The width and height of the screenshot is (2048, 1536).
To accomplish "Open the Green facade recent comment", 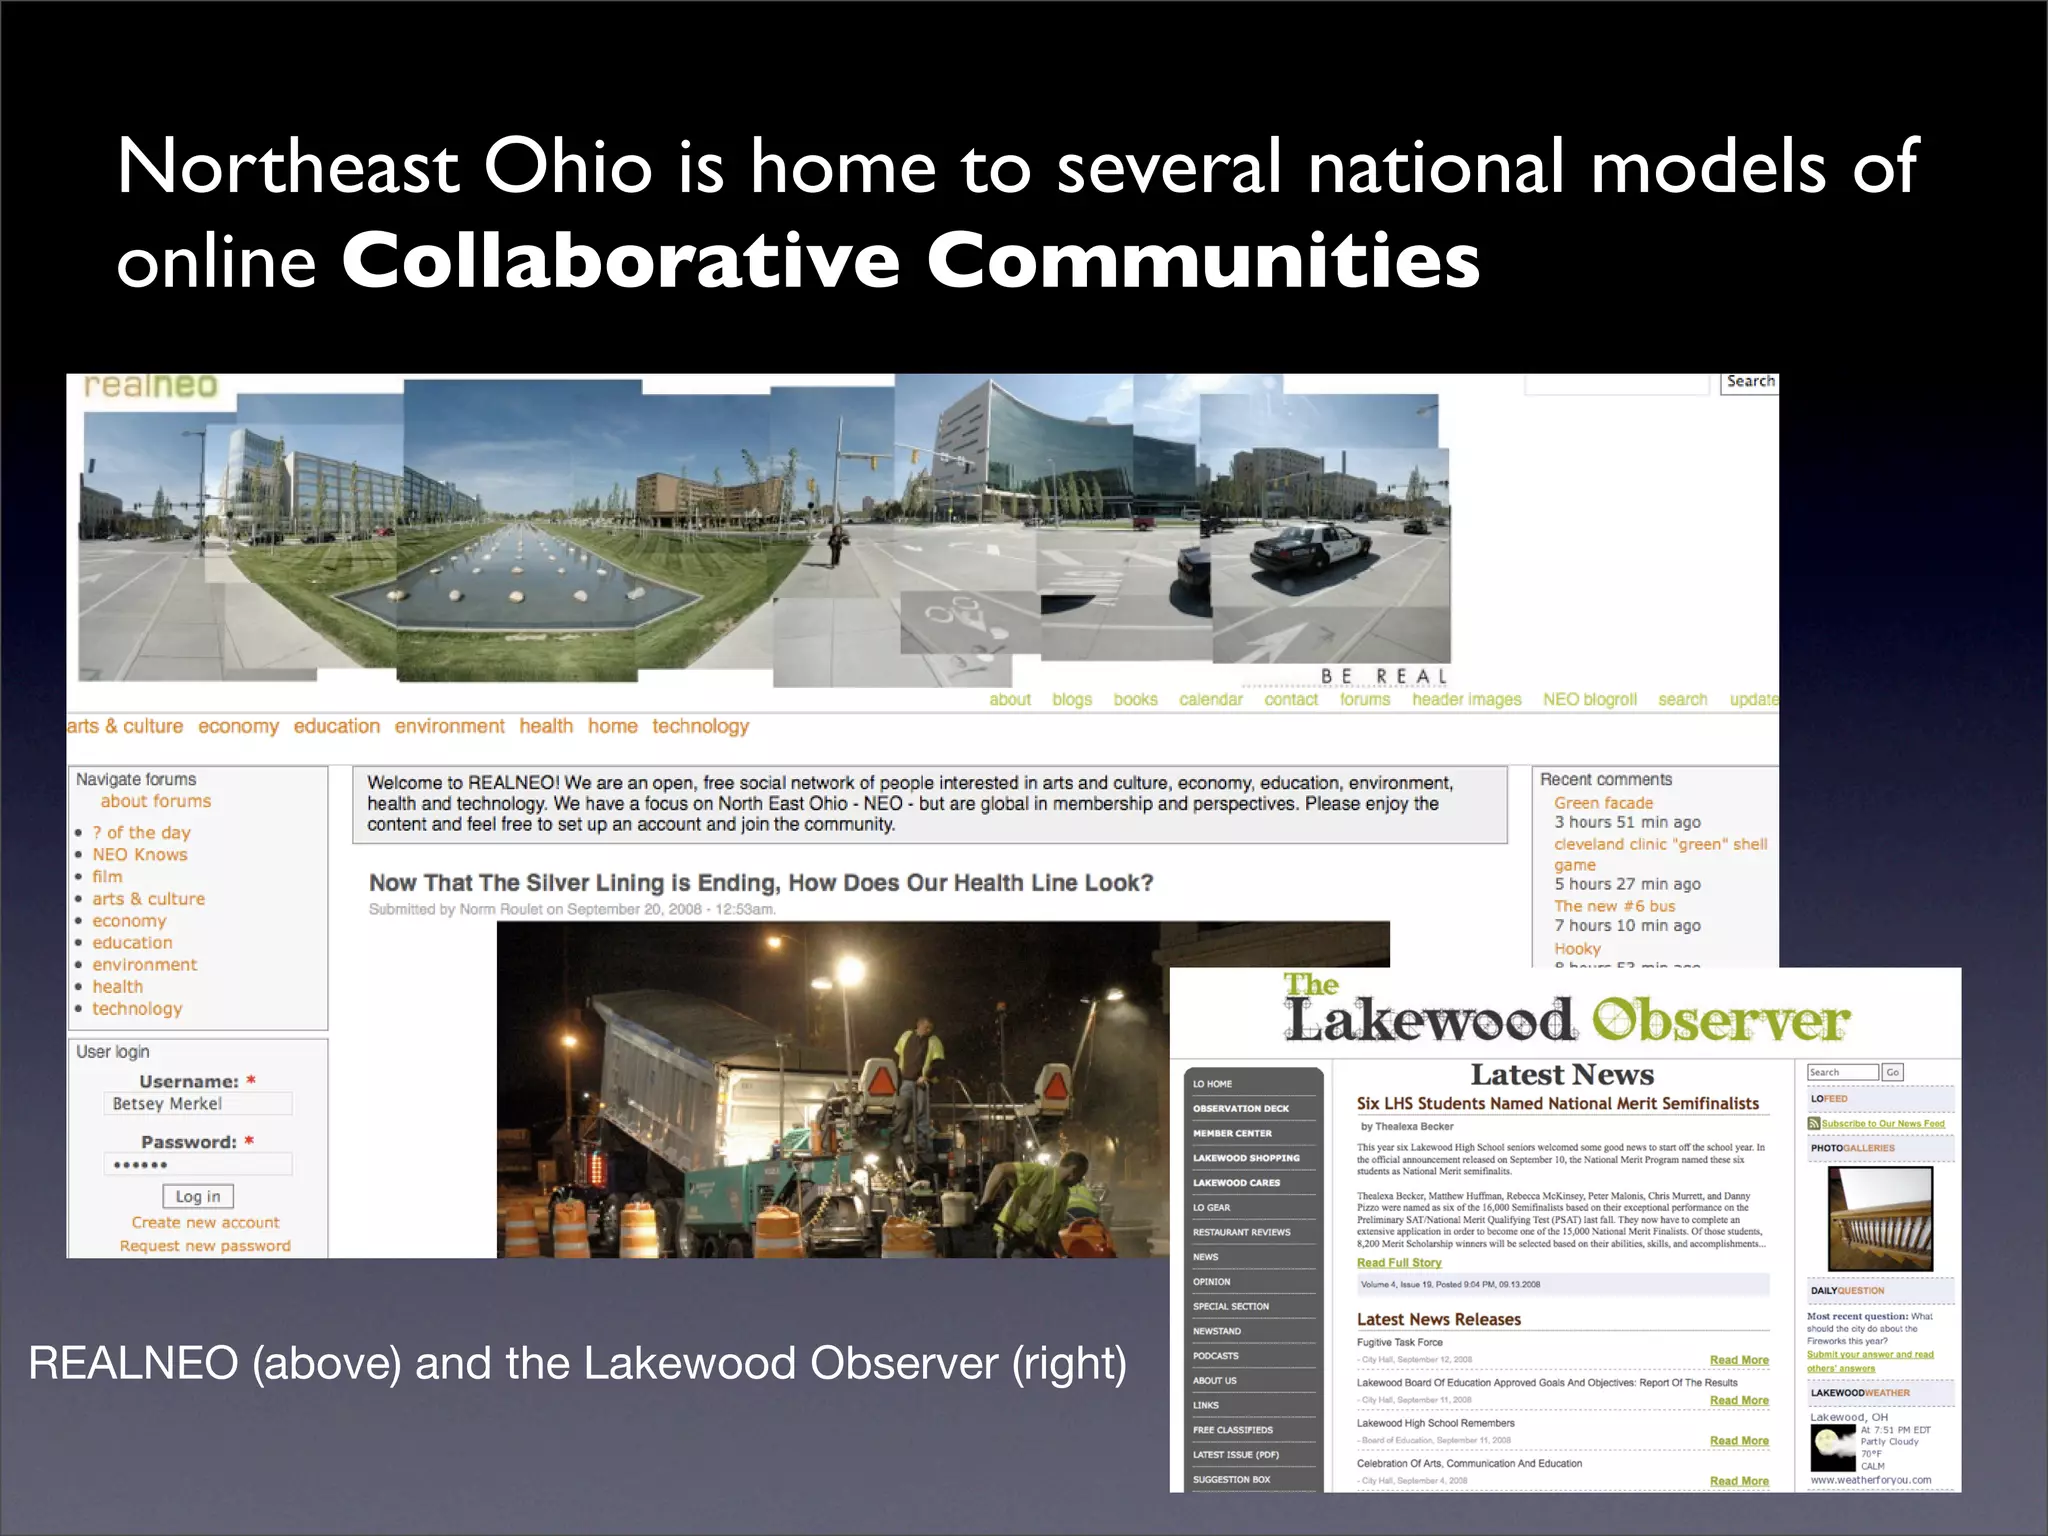I will (1603, 803).
